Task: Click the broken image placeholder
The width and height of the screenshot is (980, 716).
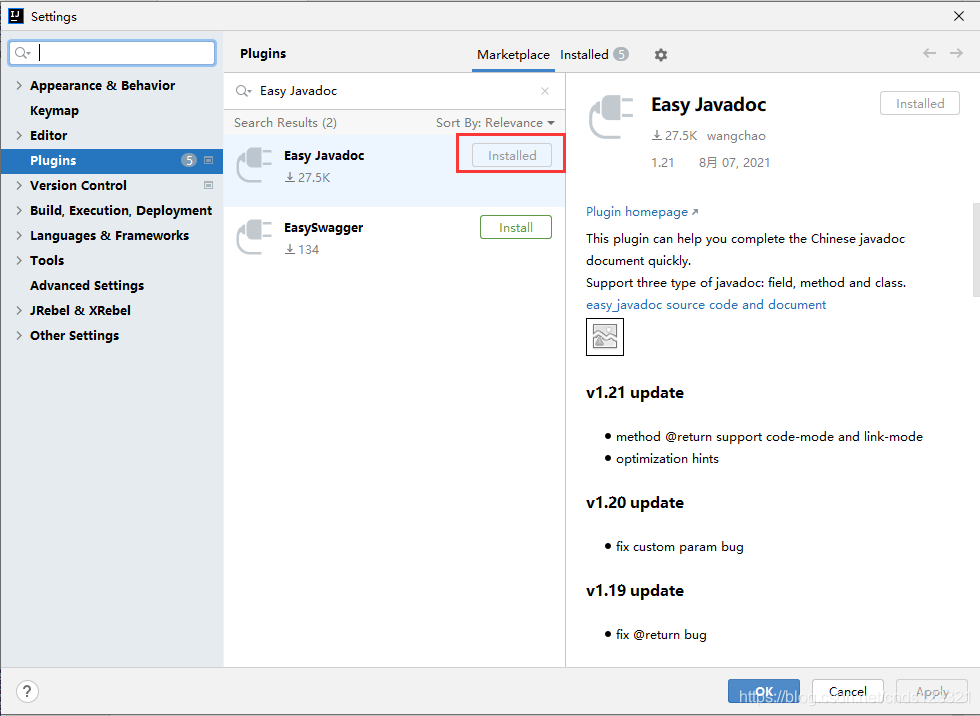Action: [604, 337]
